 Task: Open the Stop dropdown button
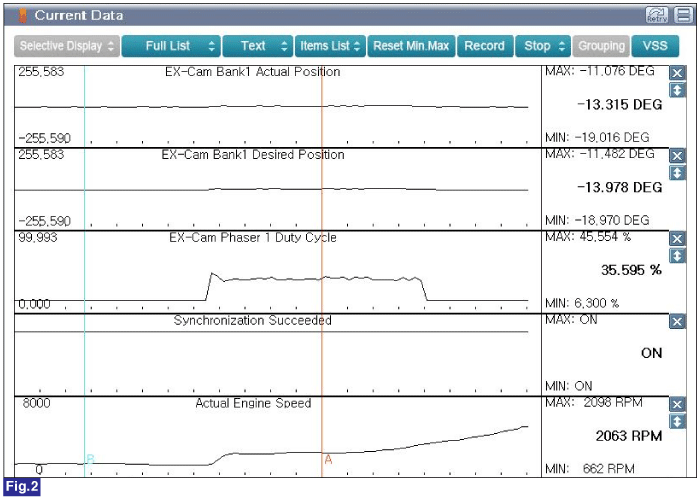click(543, 46)
